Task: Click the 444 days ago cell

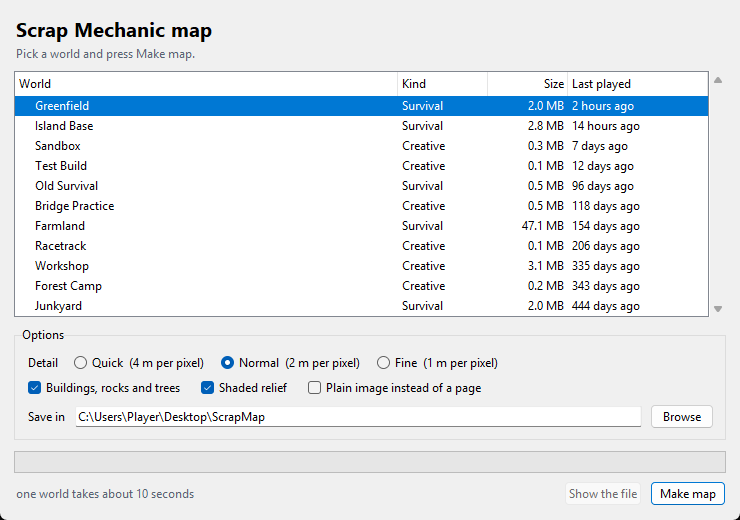Action: pos(605,306)
